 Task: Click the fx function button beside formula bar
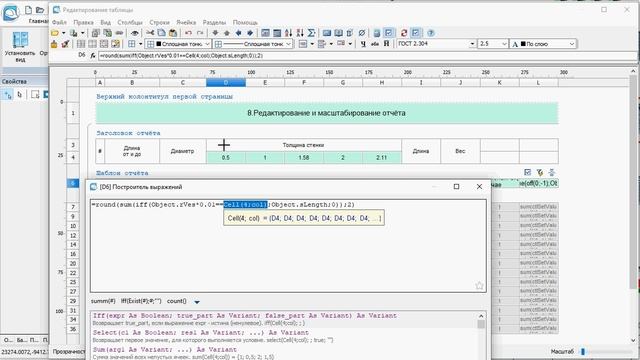[x=93, y=55]
